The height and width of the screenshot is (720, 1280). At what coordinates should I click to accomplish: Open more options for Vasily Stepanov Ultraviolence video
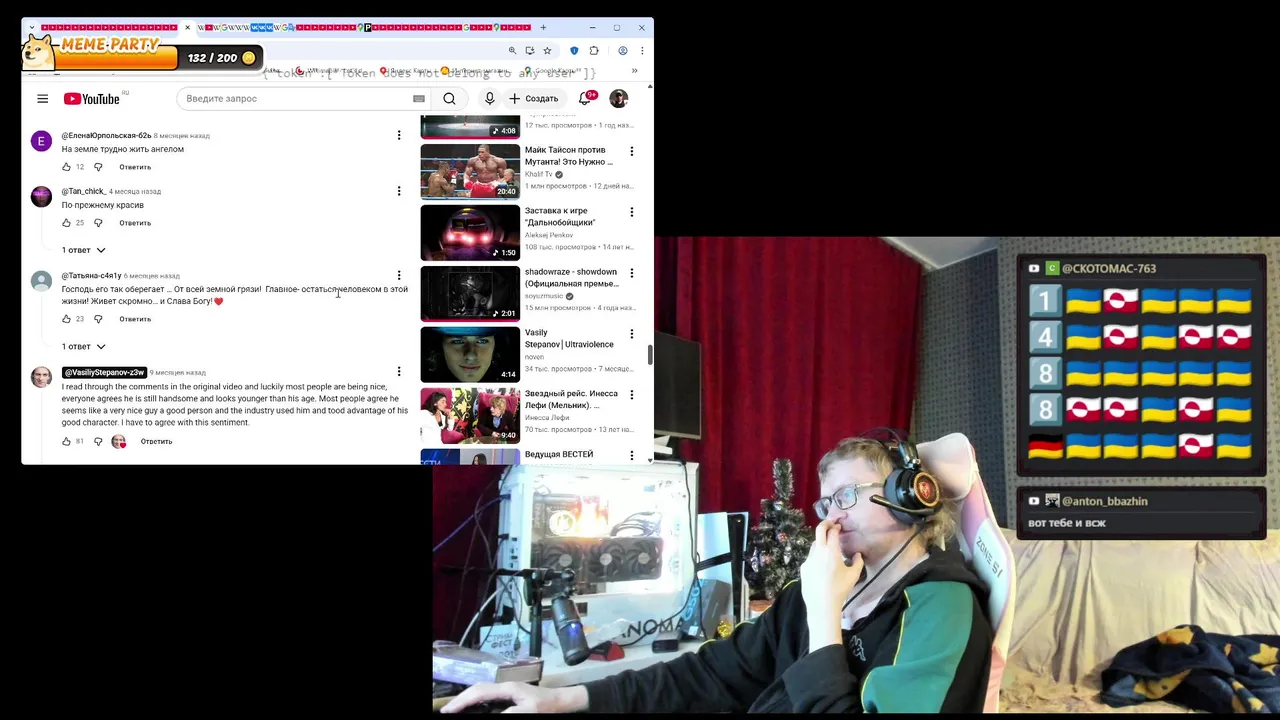631,334
